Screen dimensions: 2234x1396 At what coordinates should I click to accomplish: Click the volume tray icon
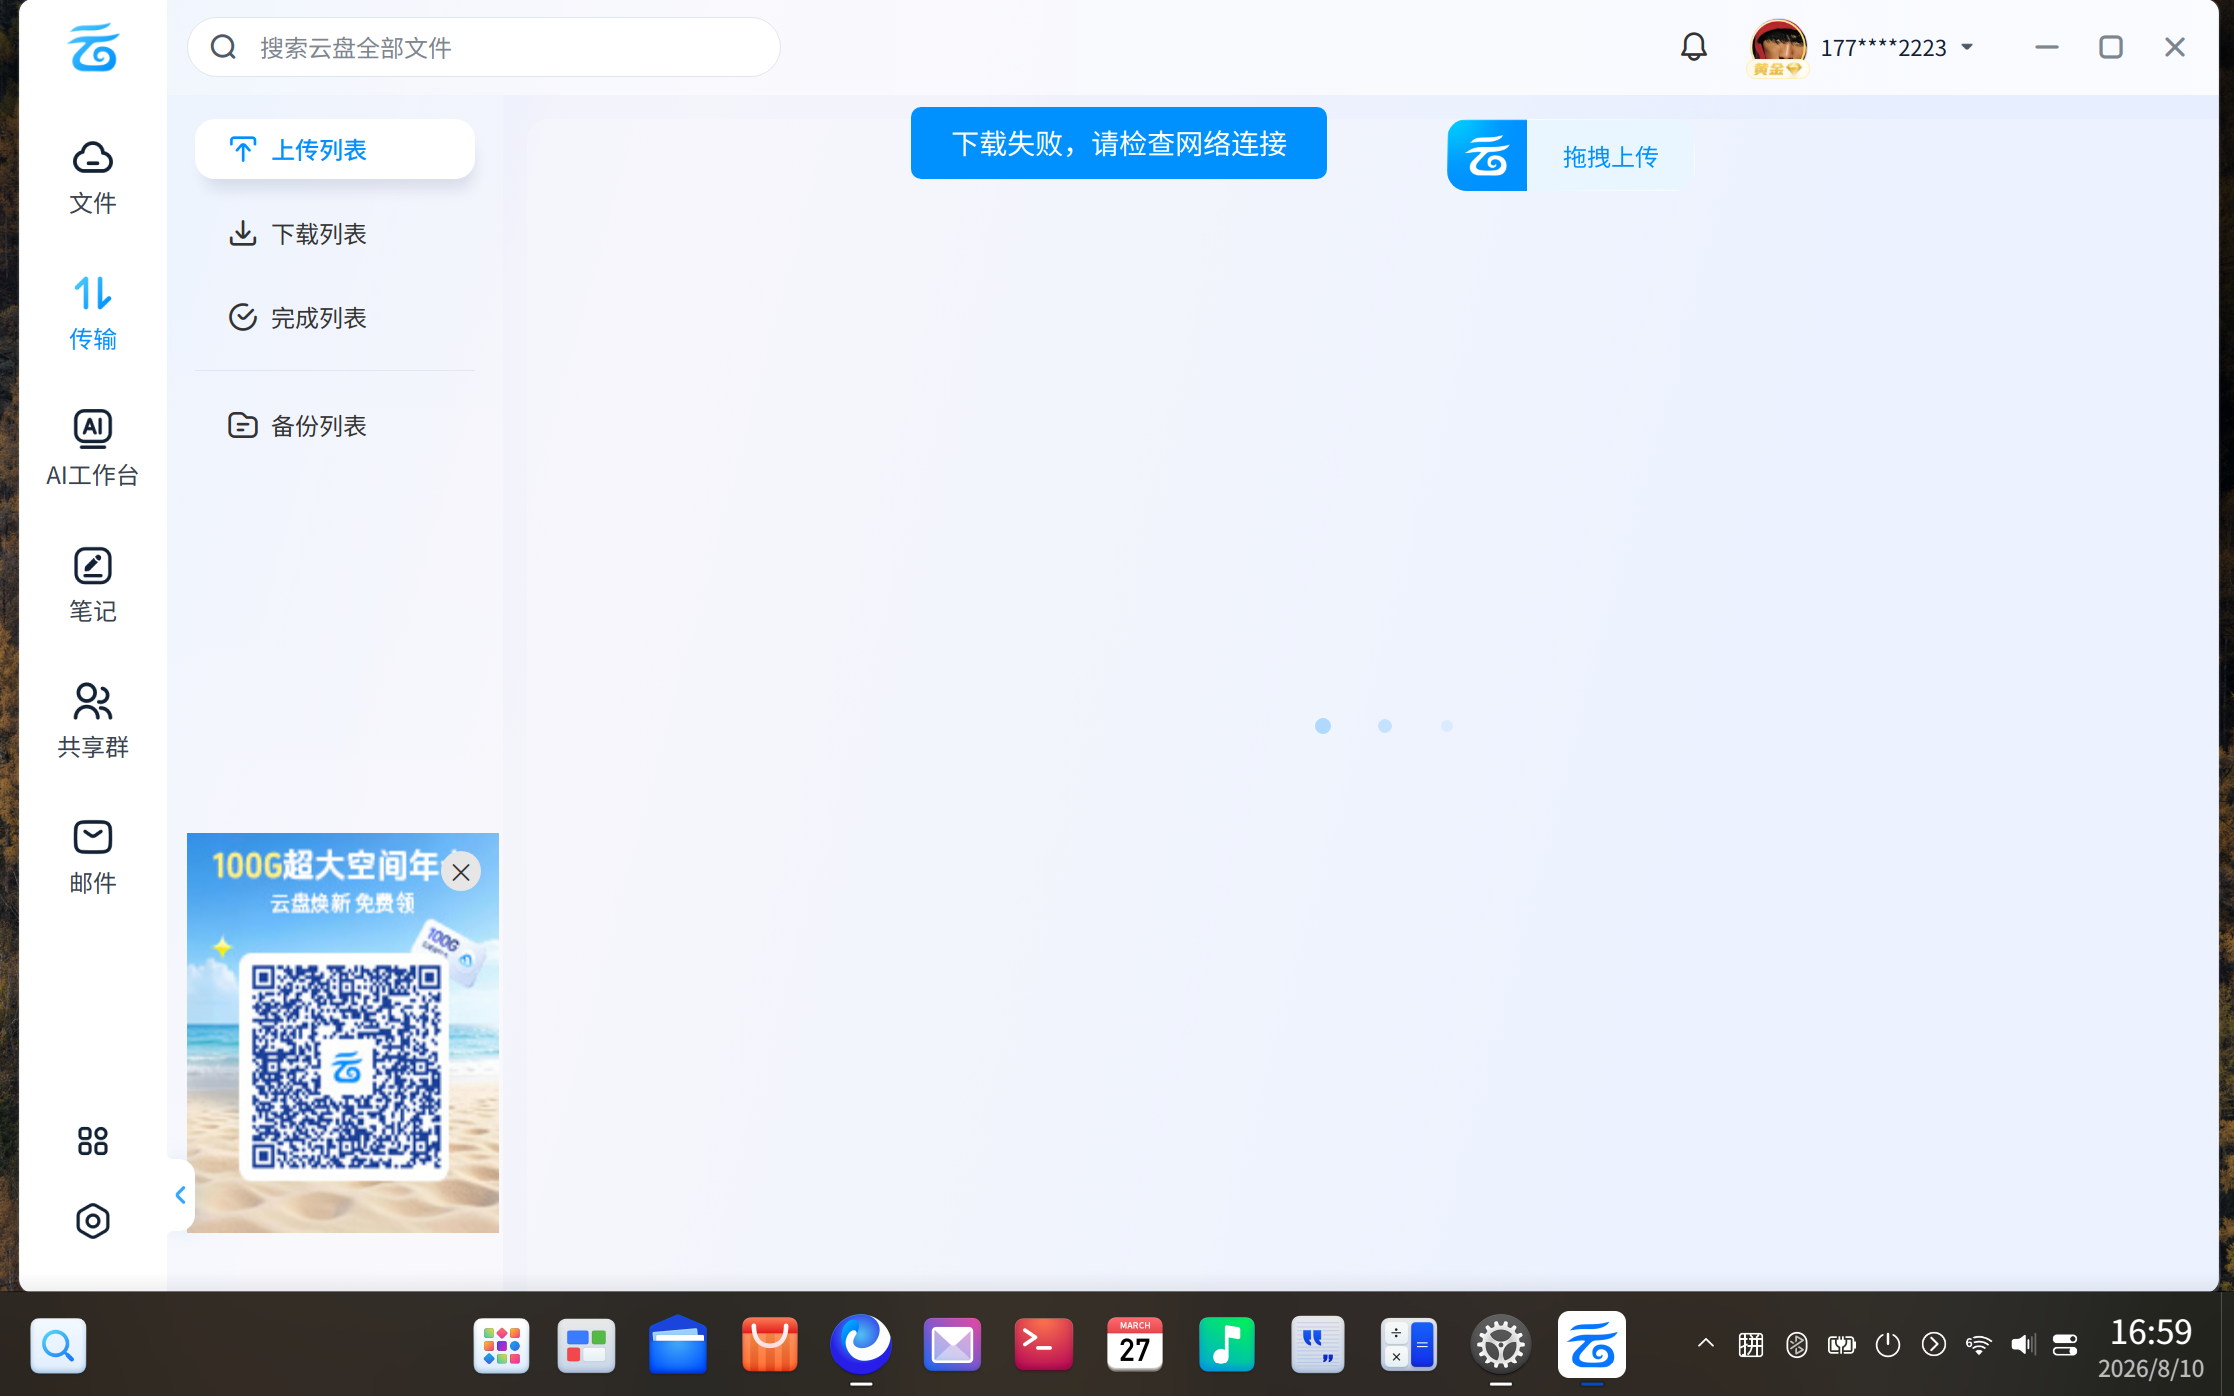(2023, 1344)
